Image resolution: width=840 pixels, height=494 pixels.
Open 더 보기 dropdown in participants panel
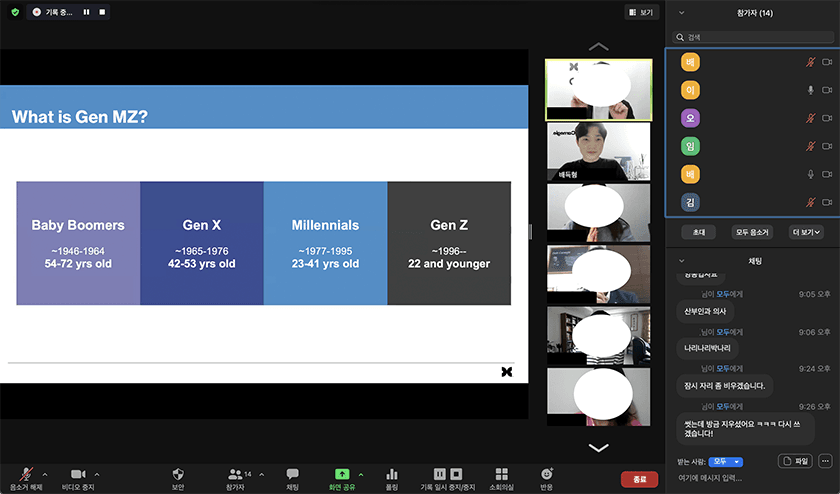(806, 232)
